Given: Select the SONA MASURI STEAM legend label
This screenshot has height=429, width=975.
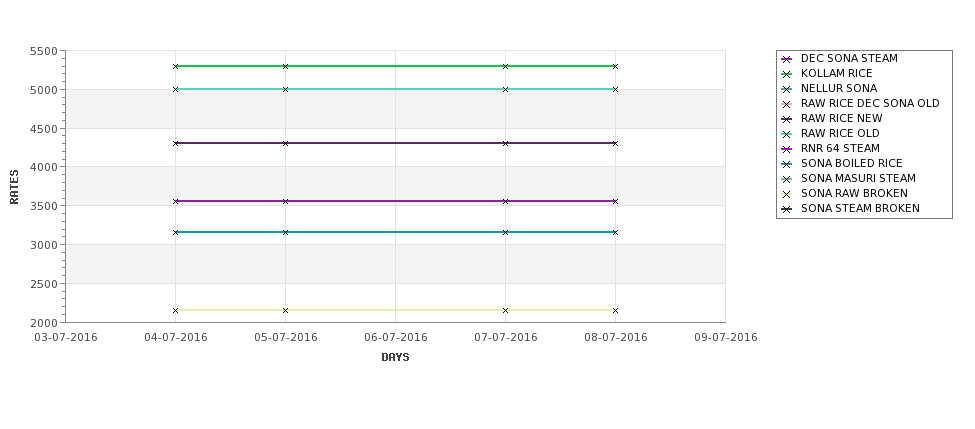Looking at the screenshot, I should tap(858, 178).
